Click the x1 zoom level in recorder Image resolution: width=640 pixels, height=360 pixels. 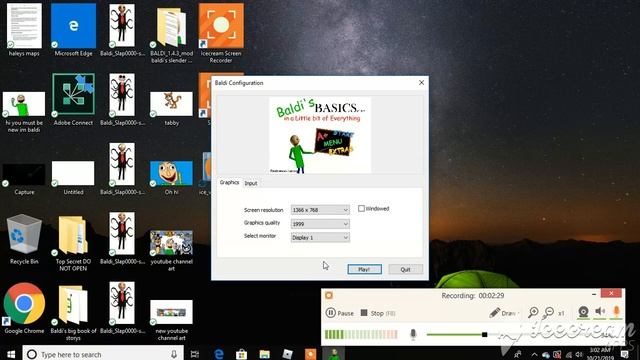(562, 313)
